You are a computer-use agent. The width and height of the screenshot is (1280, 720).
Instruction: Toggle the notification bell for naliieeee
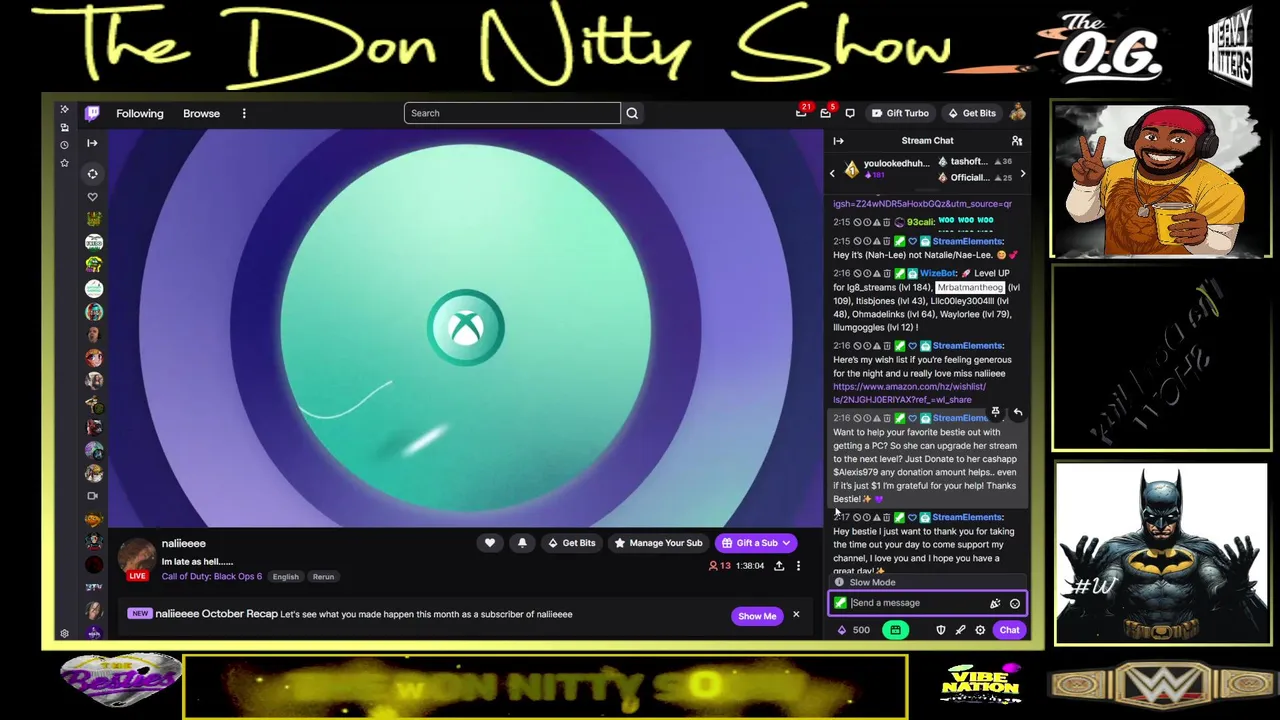coord(522,543)
